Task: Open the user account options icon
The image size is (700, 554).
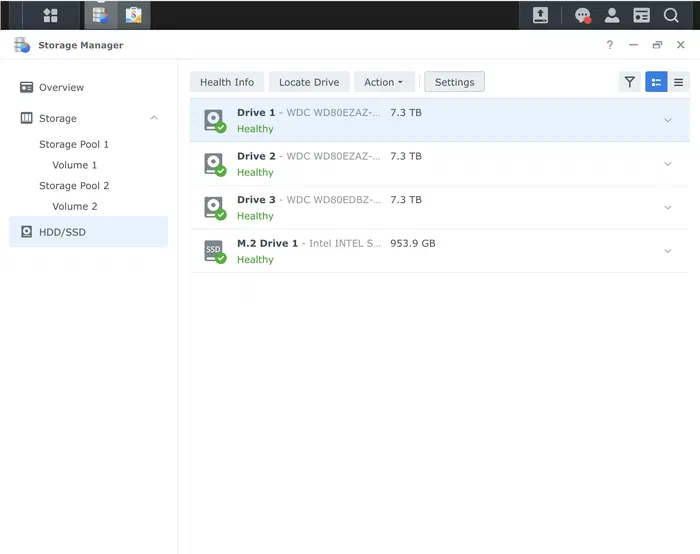Action: point(612,15)
